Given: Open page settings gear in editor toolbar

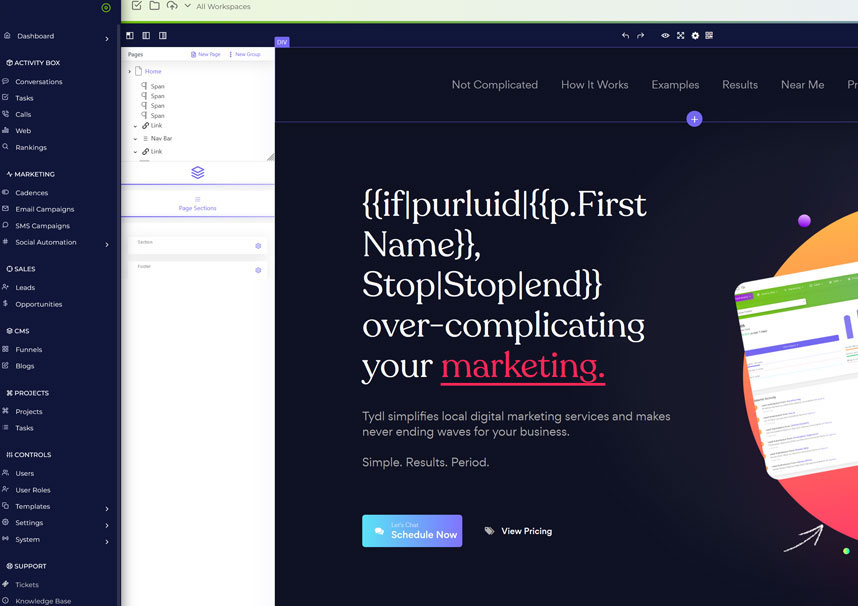Looking at the screenshot, I should pos(695,36).
